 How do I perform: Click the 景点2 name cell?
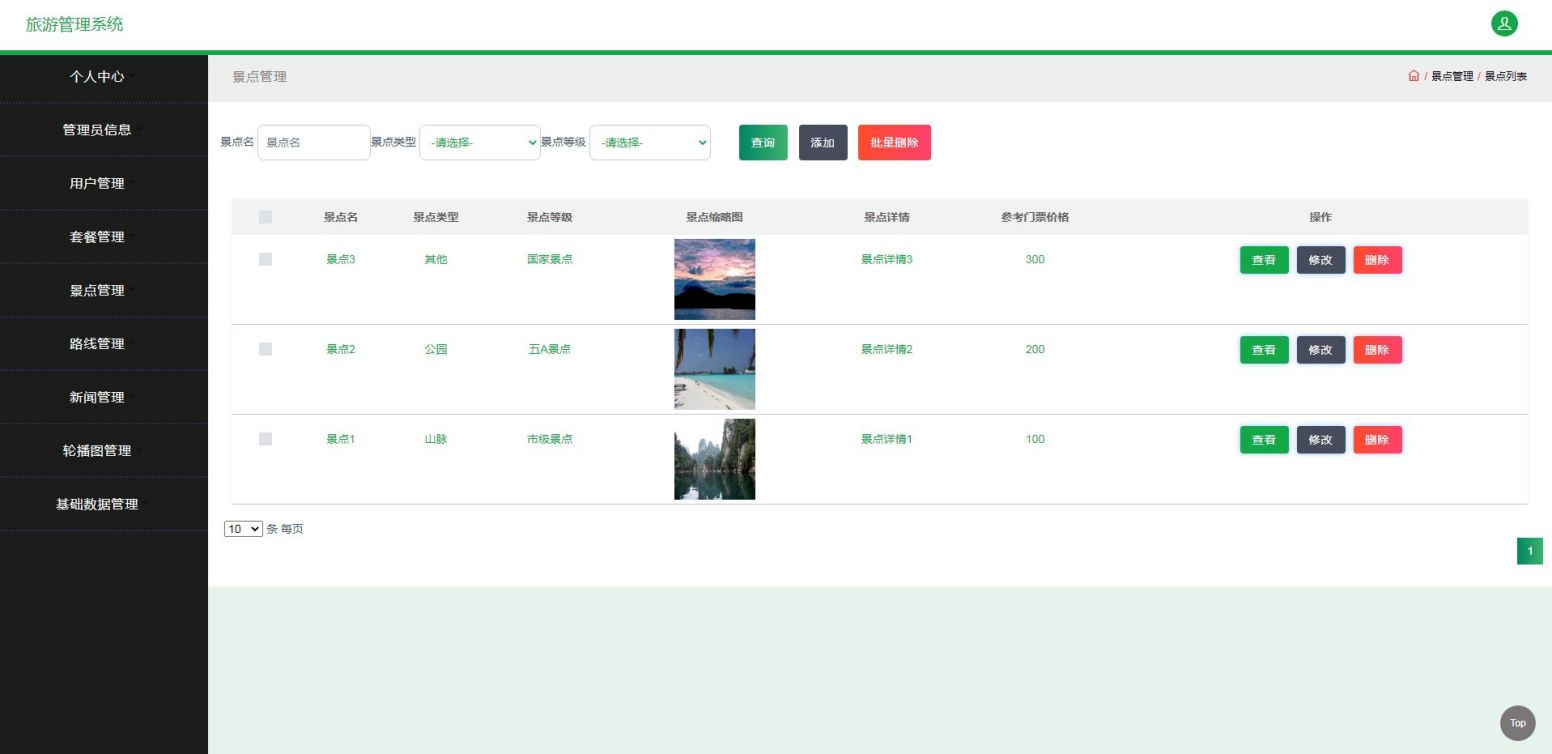[341, 349]
